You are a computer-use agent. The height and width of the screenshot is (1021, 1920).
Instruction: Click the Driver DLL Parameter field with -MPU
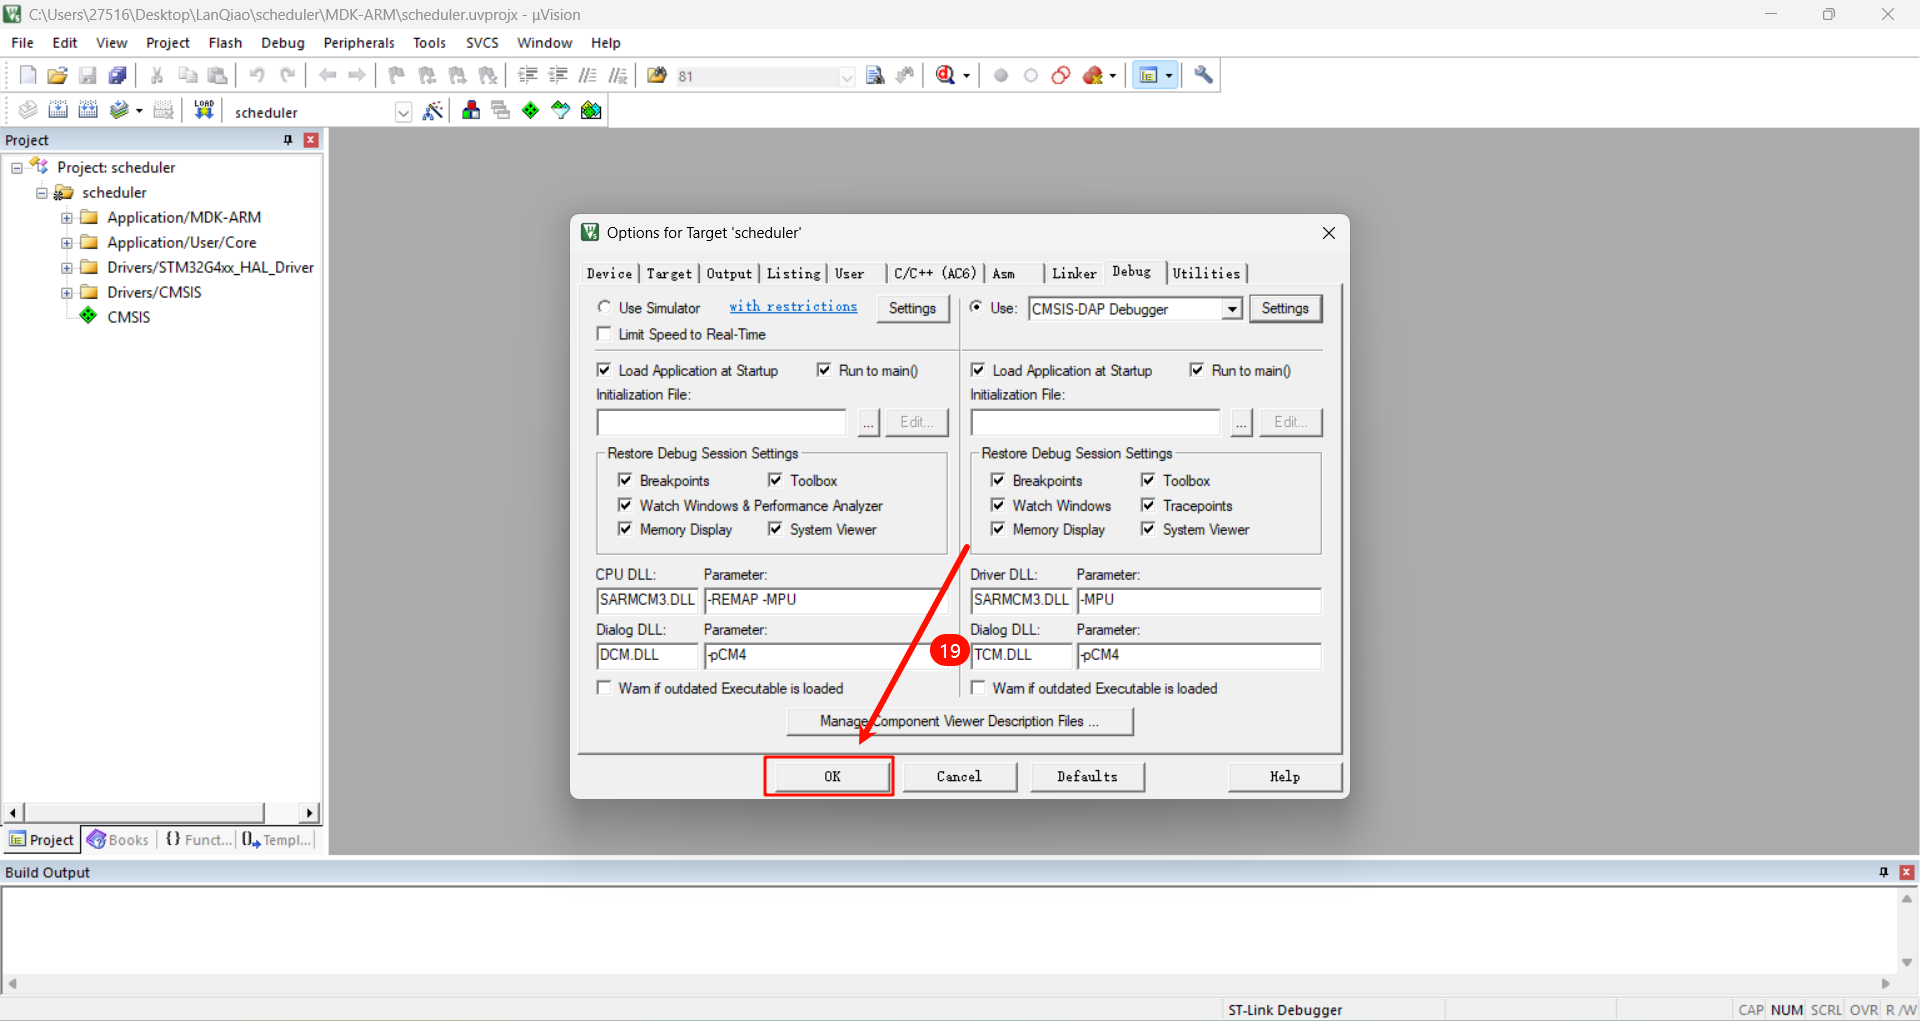[1198, 600]
